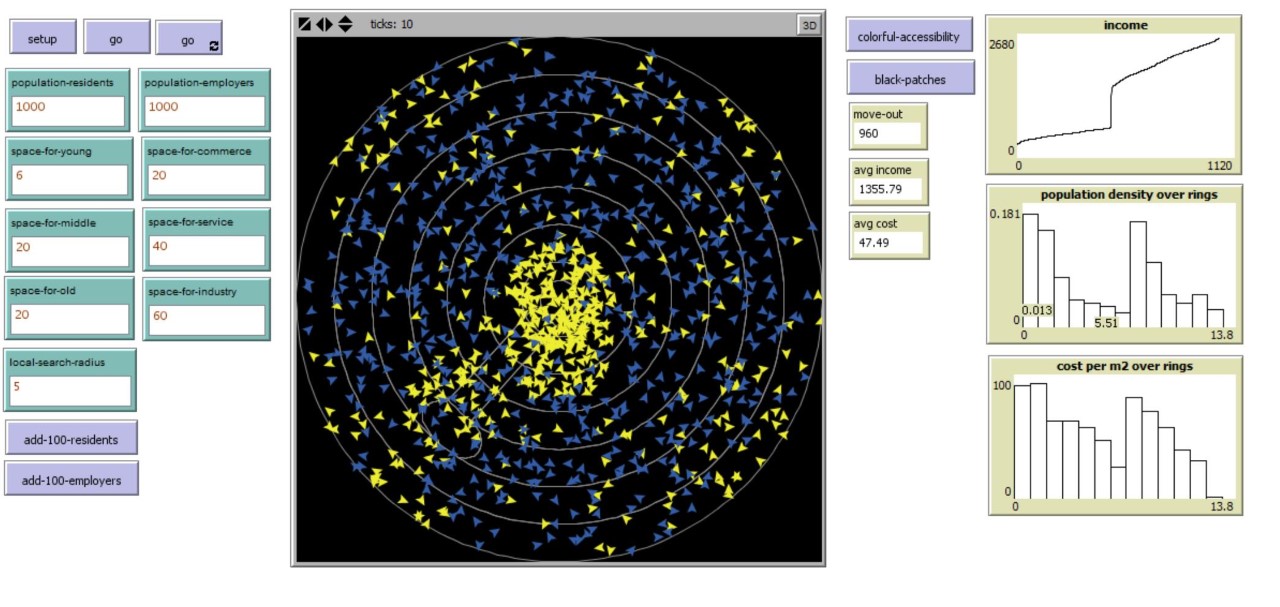Start the forever go button with loop icon
This screenshot has width=1280, height=607.
(189, 38)
